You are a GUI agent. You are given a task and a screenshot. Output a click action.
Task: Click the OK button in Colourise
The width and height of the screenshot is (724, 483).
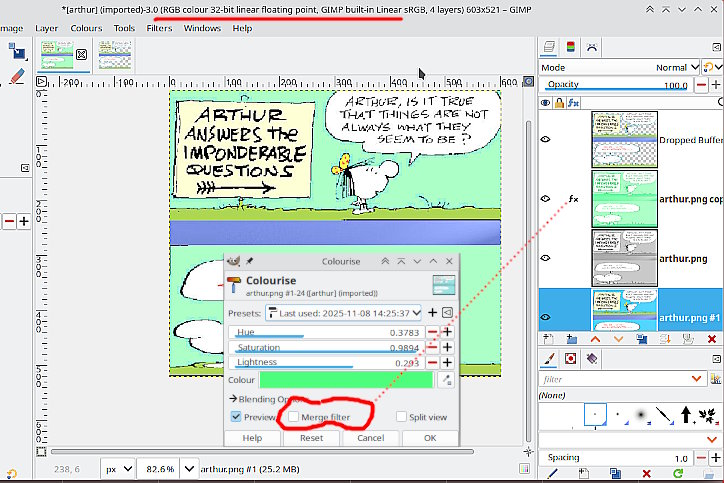coord(430,438)
